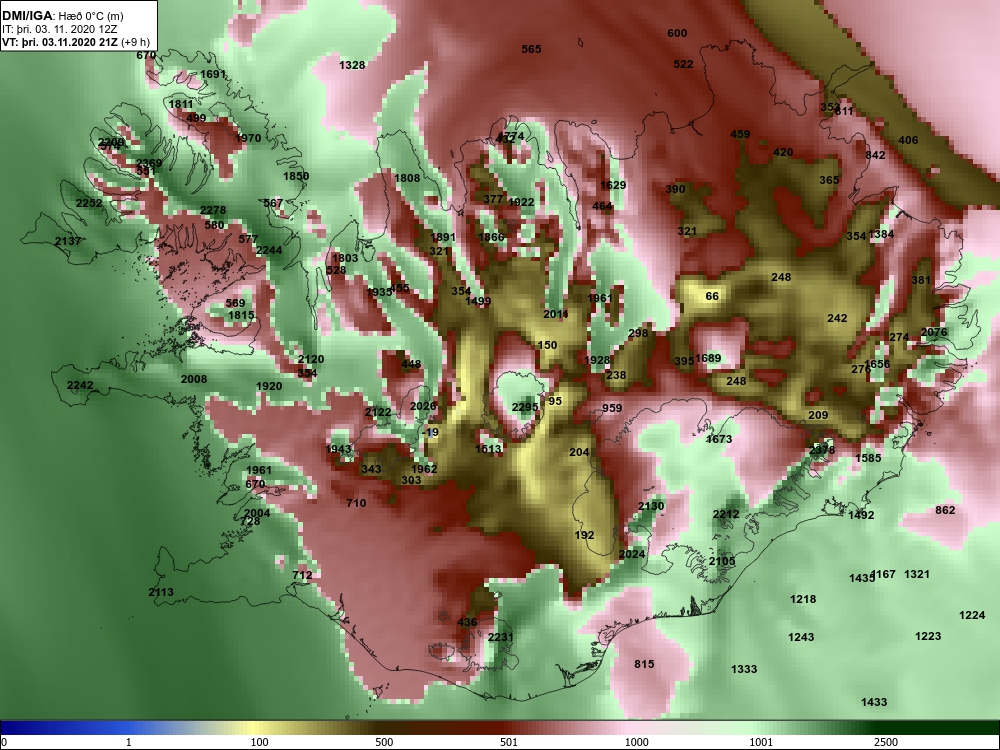Click the map value '192'

click(x=584, y=535)
